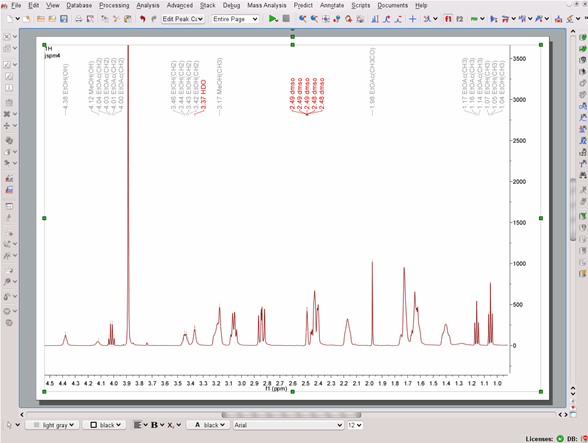588x443 pixels.
Task: Open the green marker tool dropdown arrow
Action: (x=482, y=19)
